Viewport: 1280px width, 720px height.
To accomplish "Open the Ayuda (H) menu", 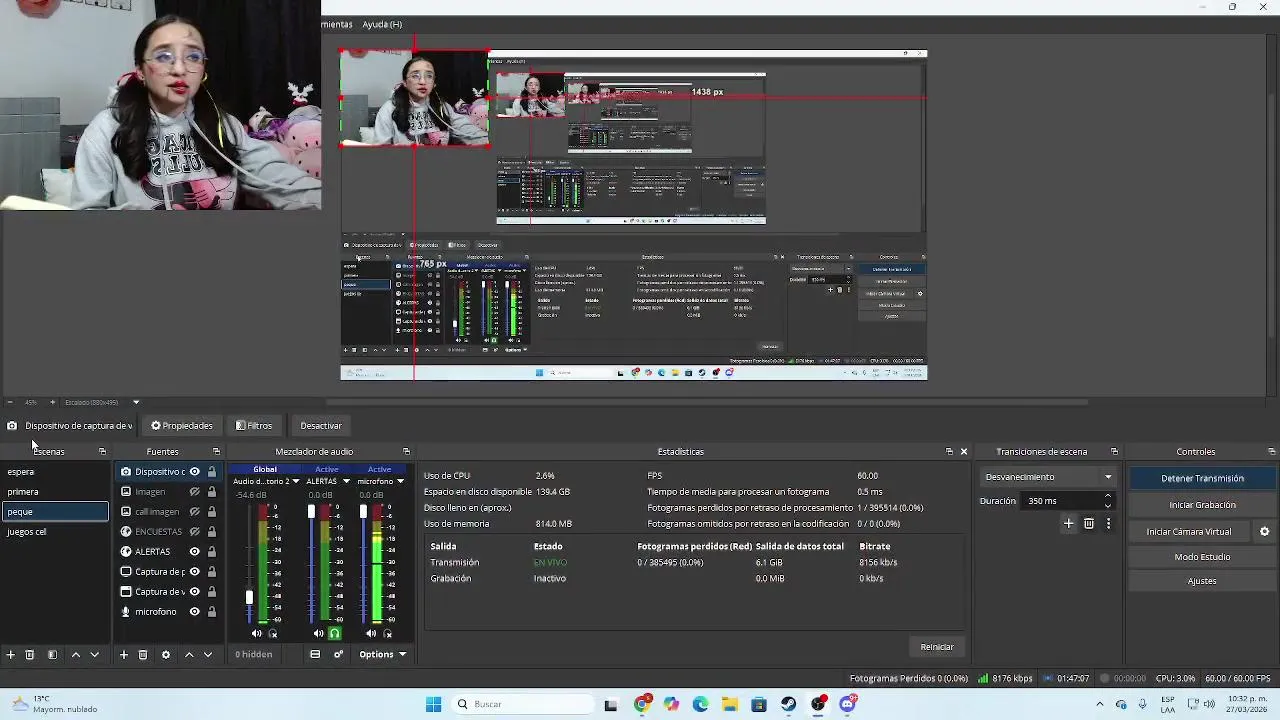I will coord(382,24).
